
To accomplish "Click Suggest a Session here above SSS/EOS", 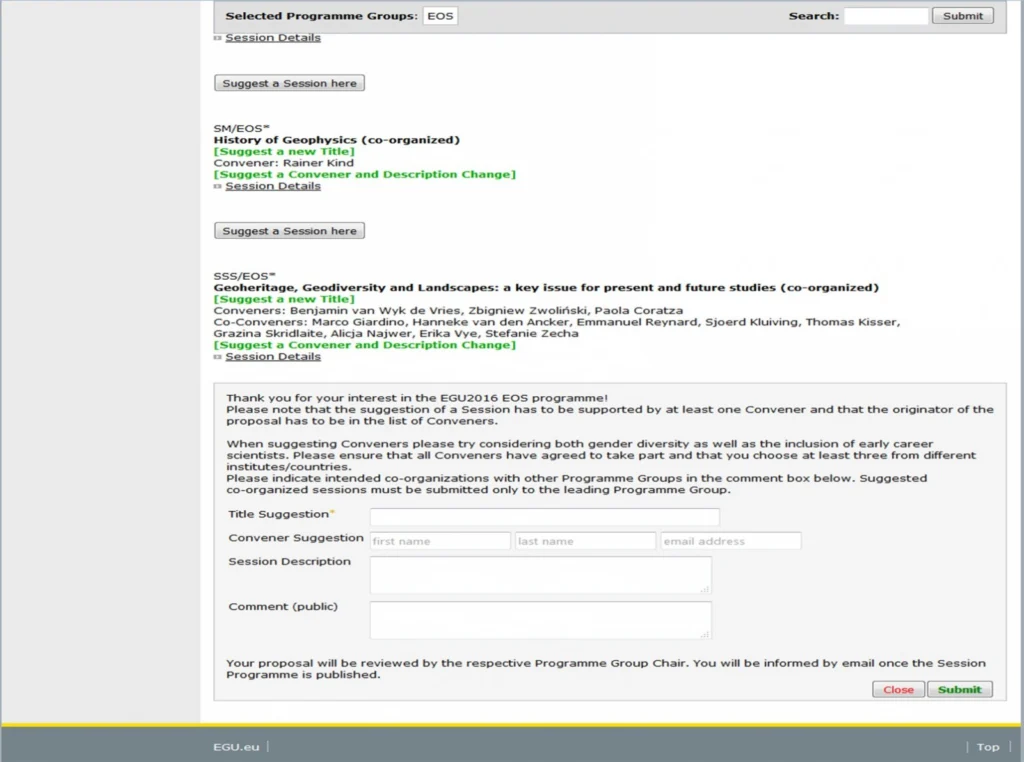I will [x=289, y=230].
